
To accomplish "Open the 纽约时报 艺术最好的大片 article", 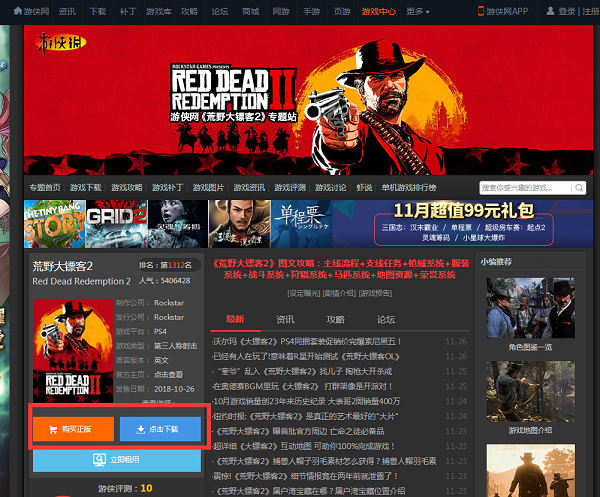I will [x=305, y=416].
